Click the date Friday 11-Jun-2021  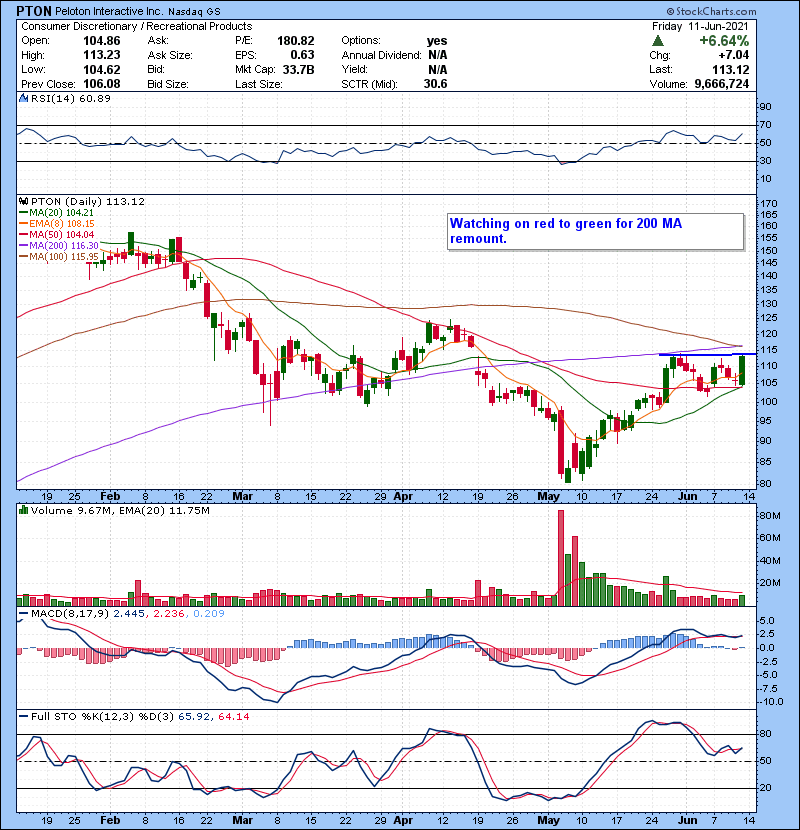pyautogui.click(x=700, y=26)
